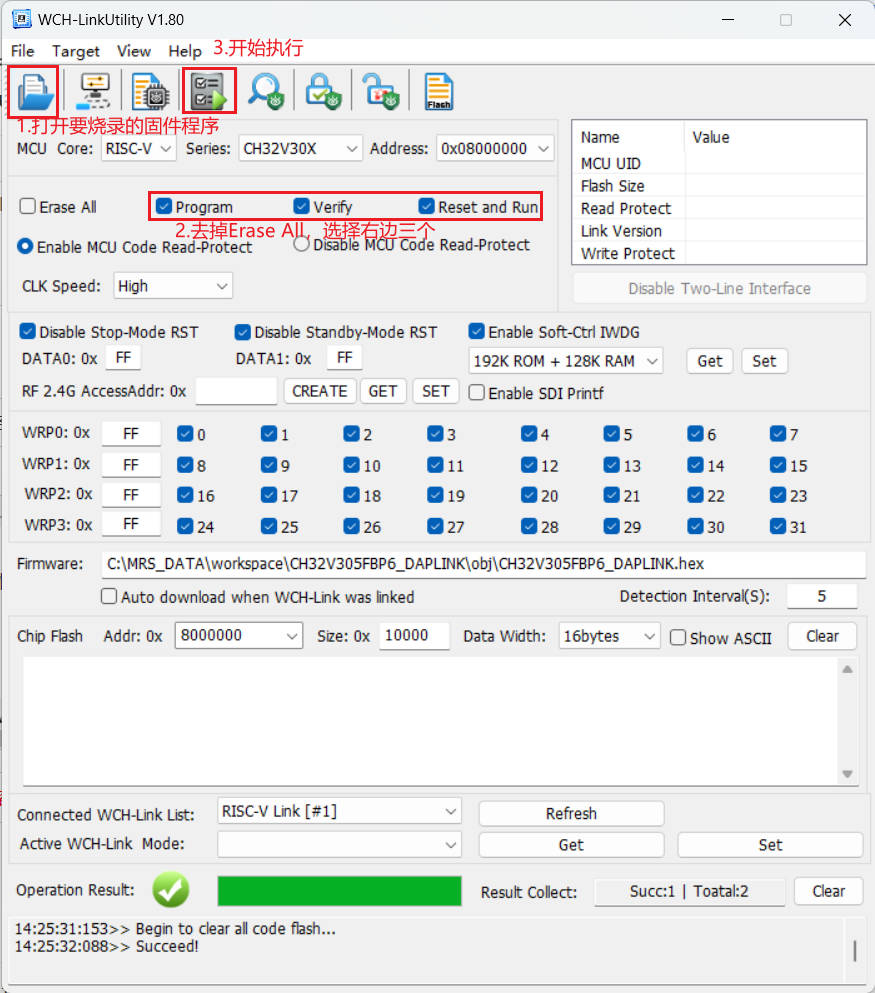
Task: Click the Detection Interval field
Action: [822, 596]
